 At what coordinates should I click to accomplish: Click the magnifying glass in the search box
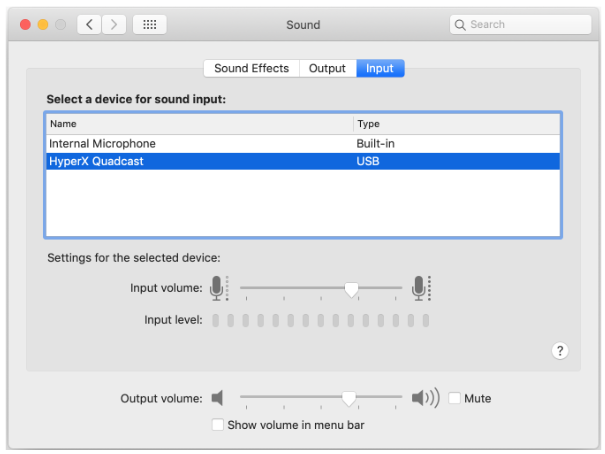tap(461, 24)
